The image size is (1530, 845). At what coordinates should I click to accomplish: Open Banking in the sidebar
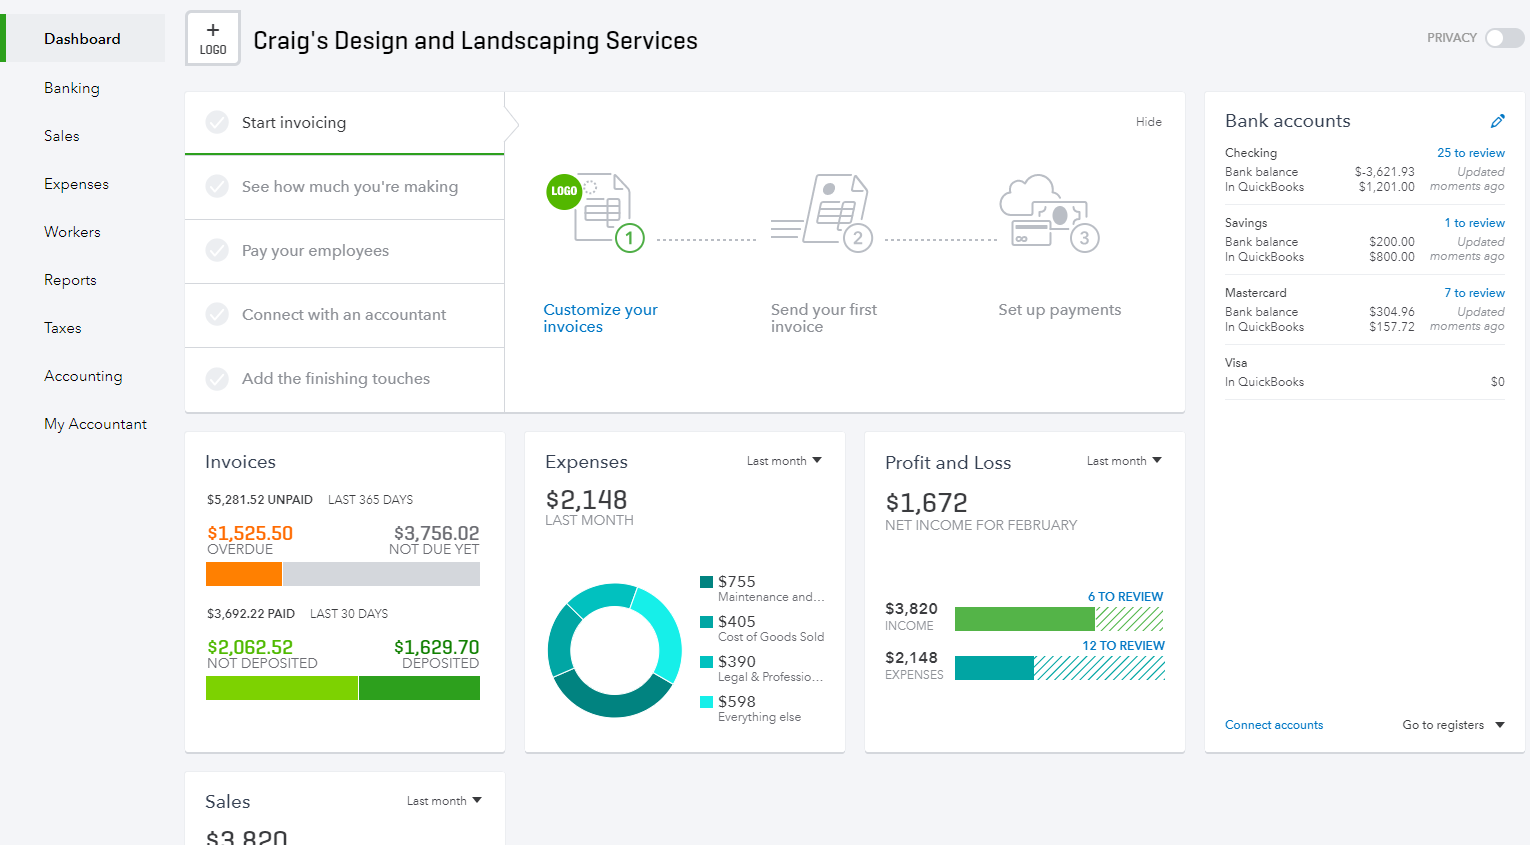(72, 88)
